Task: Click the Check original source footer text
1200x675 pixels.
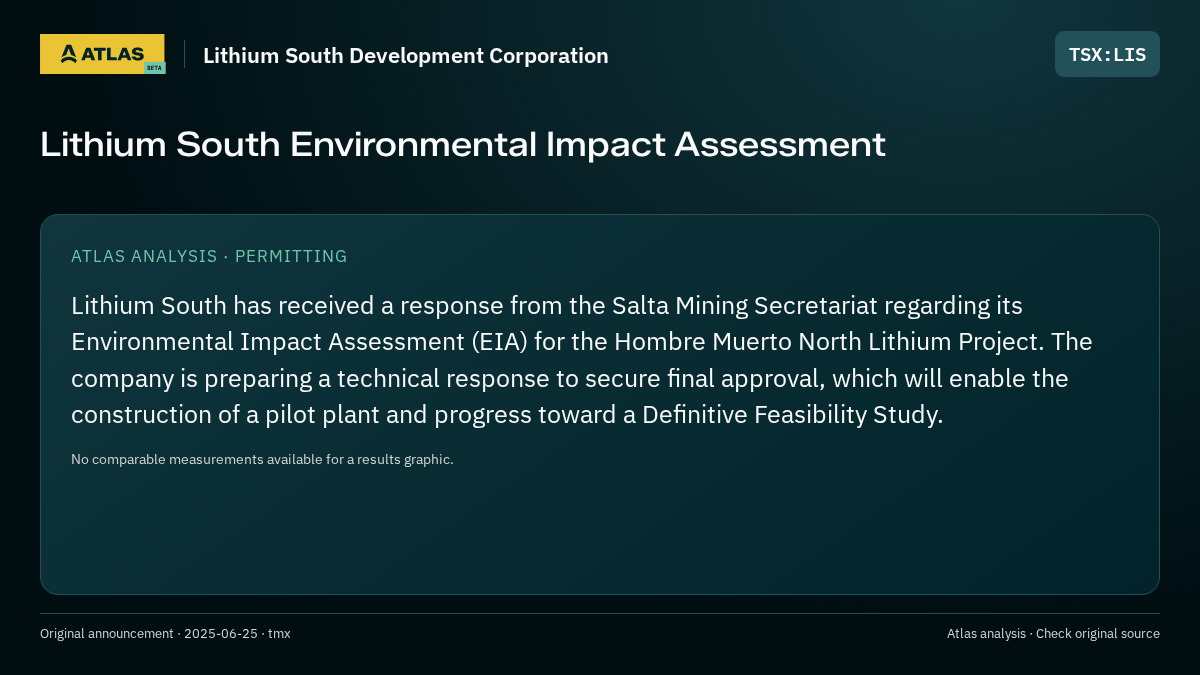Action: point(1053,633)
